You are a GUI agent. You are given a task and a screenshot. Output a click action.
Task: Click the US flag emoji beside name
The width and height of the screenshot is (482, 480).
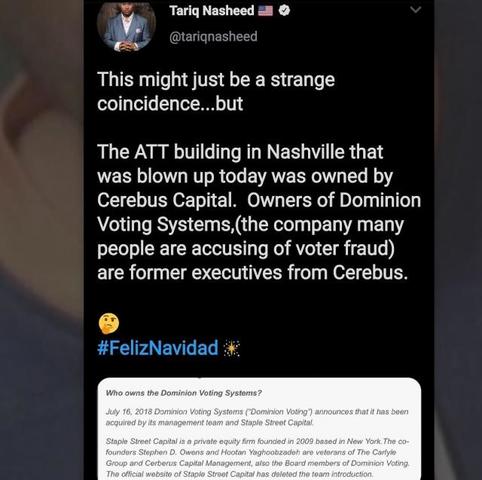(x=266, y=11)
